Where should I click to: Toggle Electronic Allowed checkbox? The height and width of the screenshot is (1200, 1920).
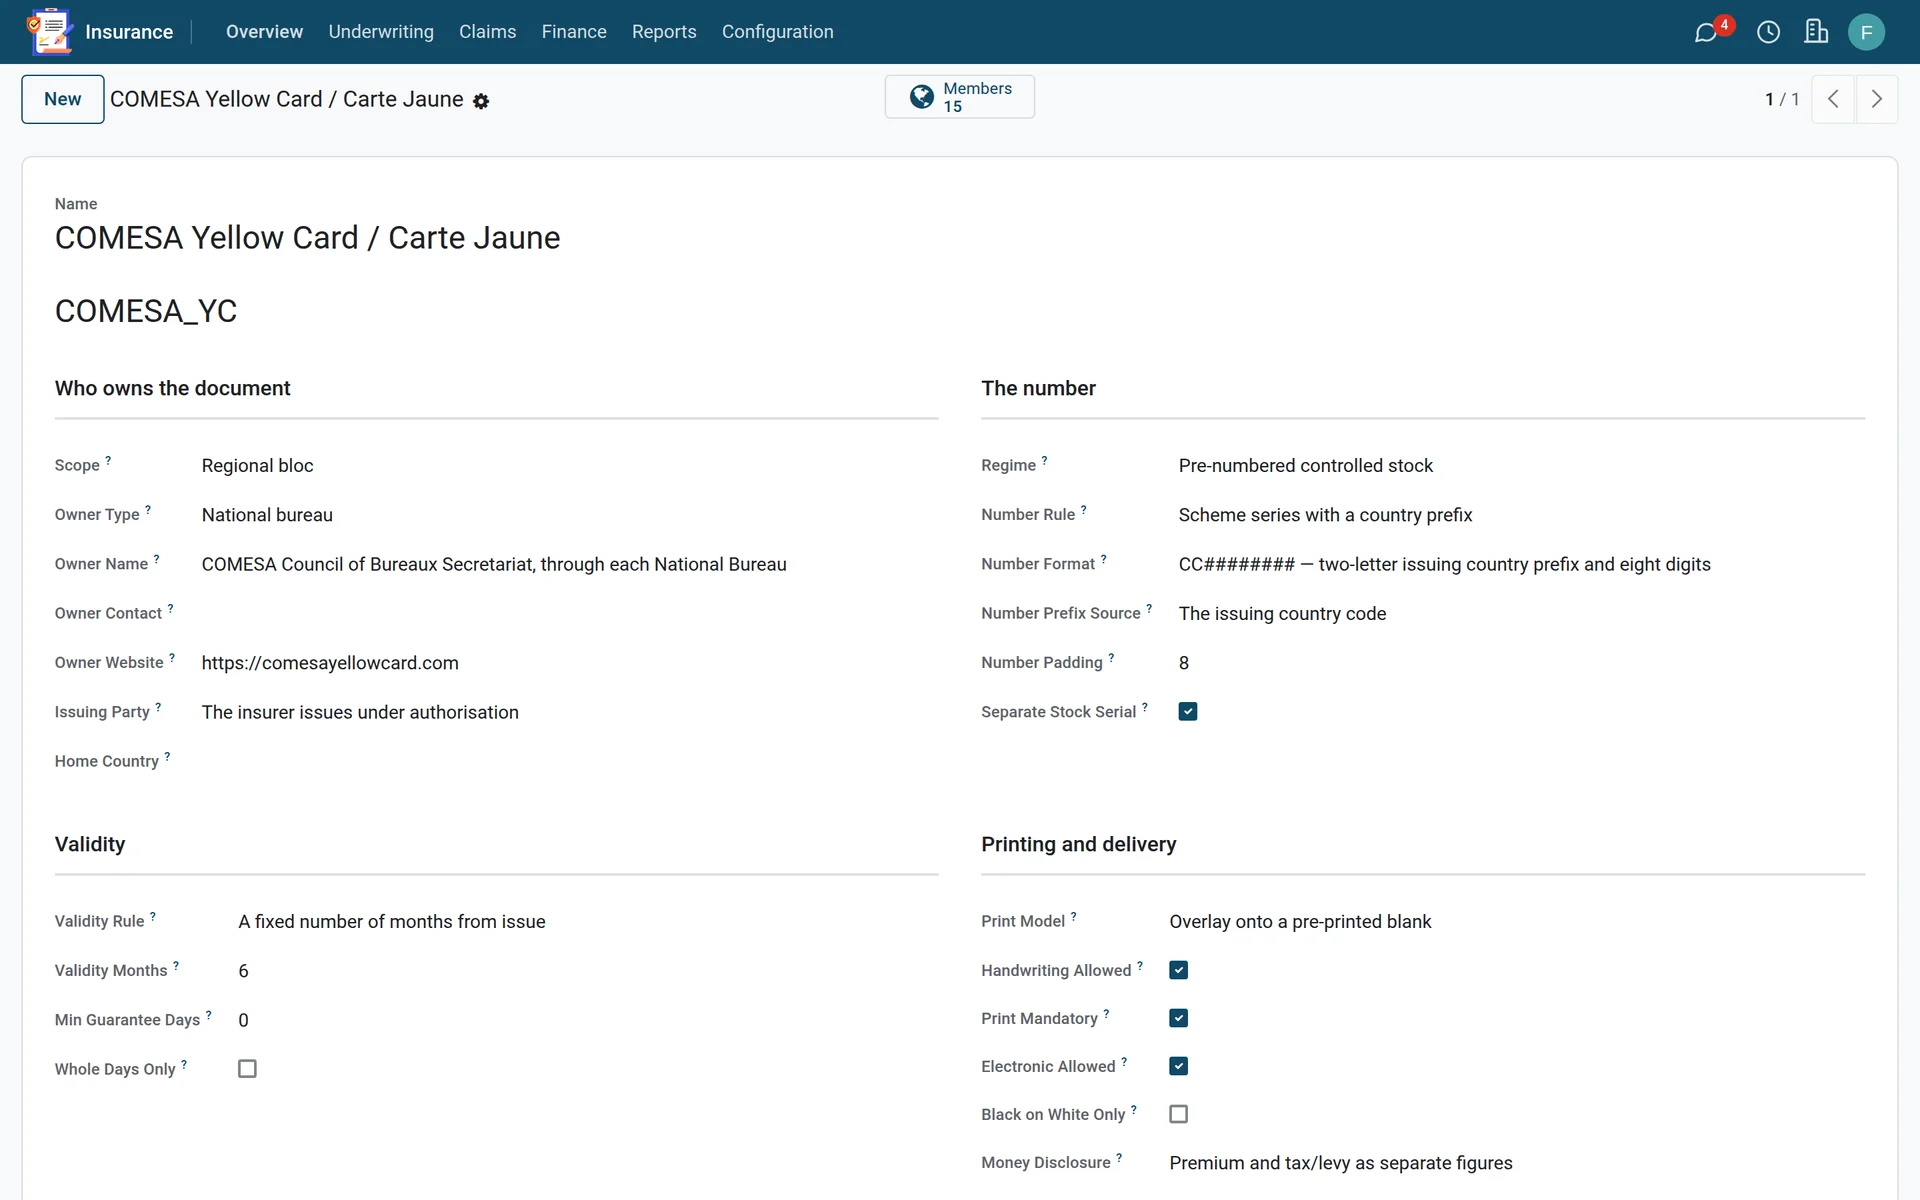tap(1179, 1066)
